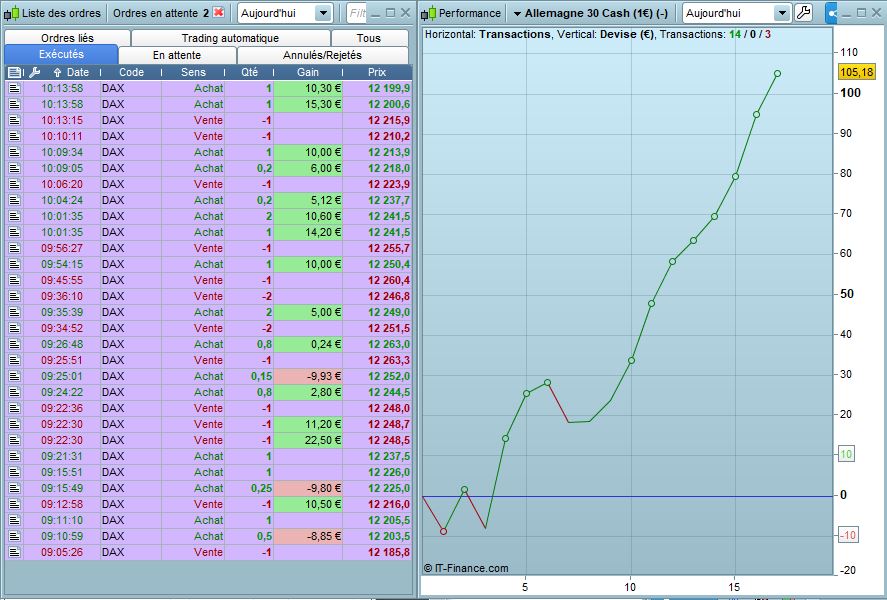Click the gain cell showing 22,50 €
887x600 pixels.
click(308, 441)
